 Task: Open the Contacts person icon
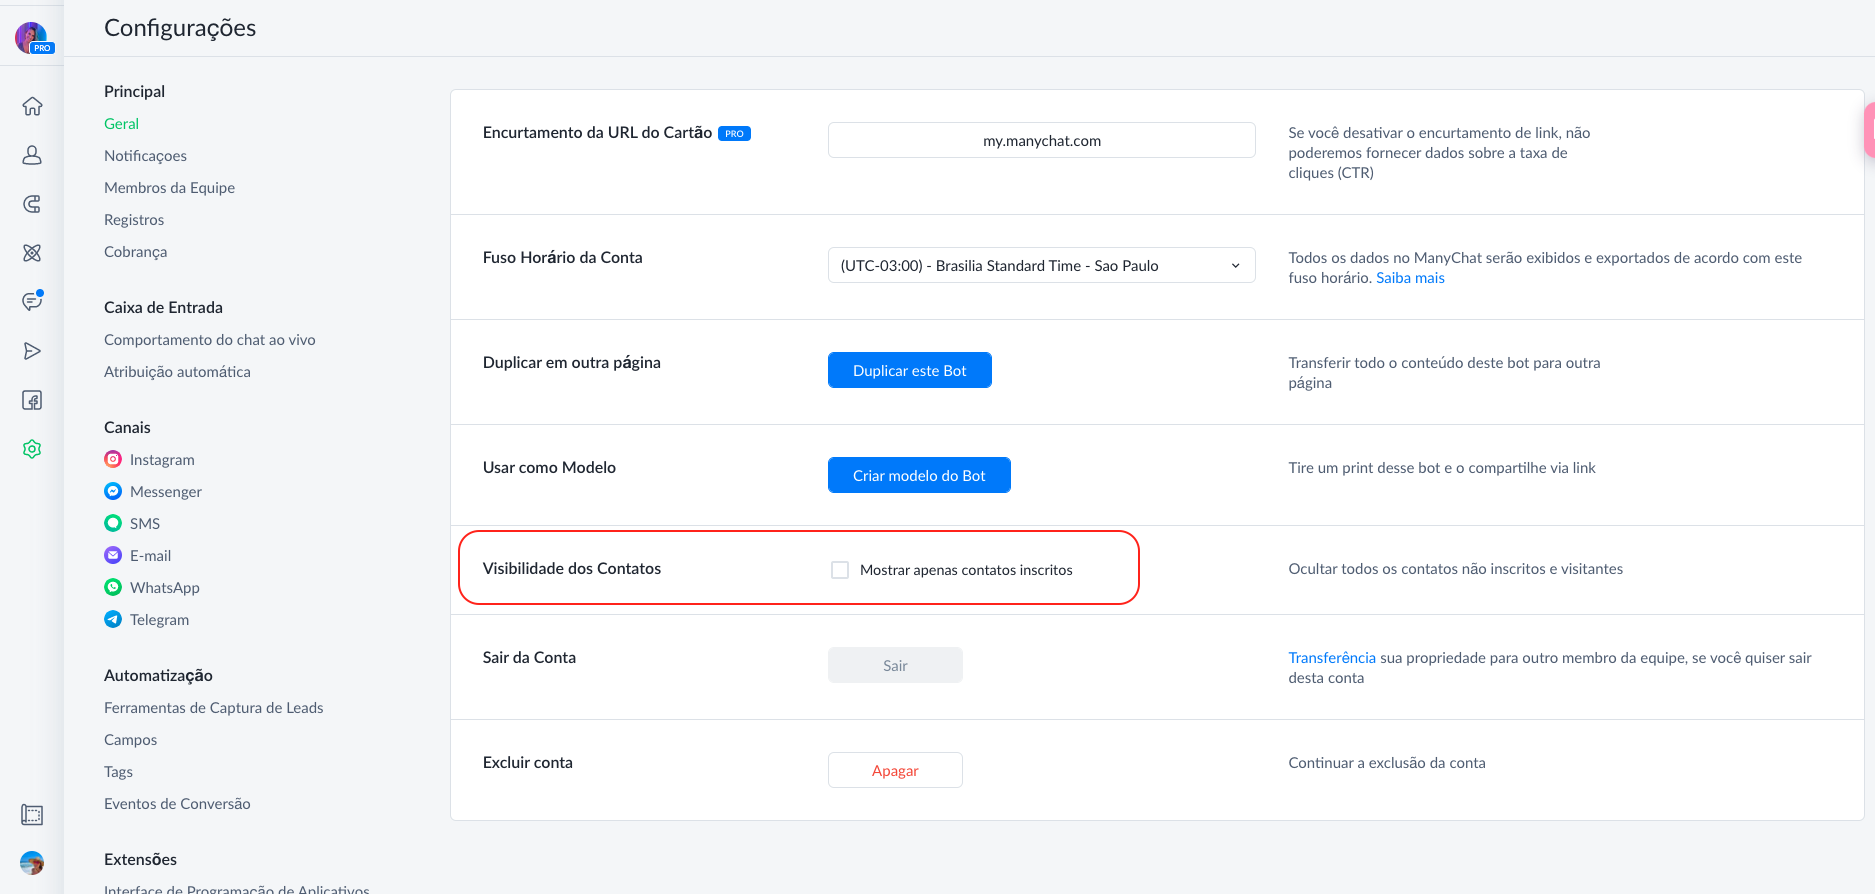pos(32,155)
